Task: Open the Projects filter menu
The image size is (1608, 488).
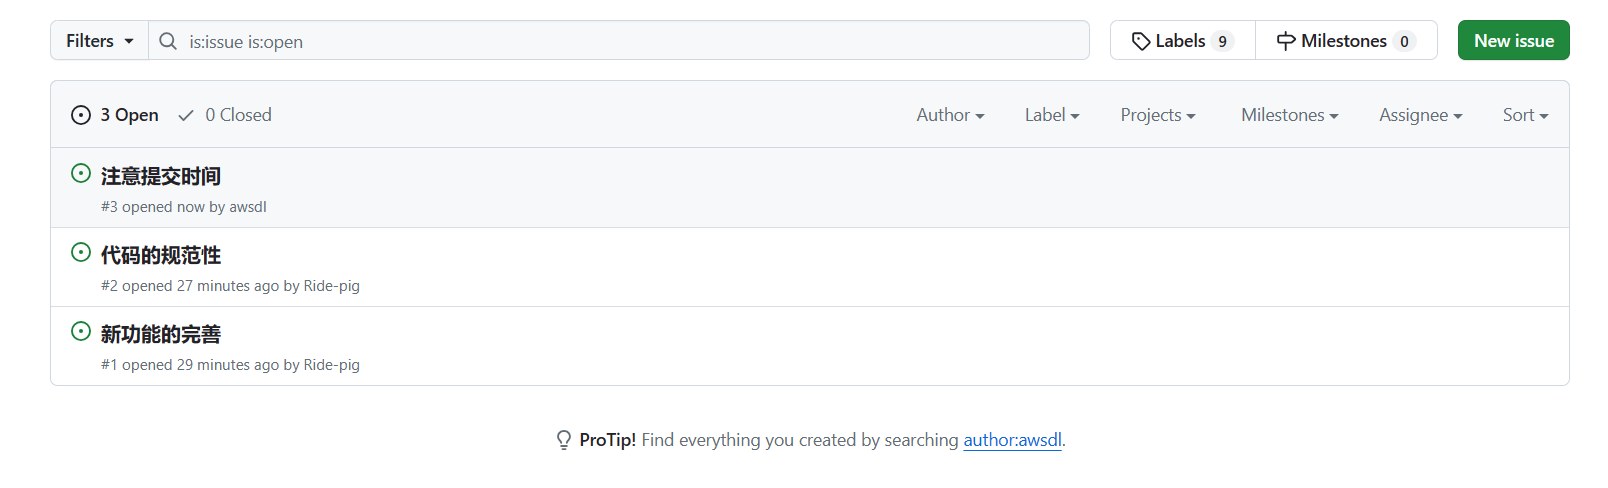Action: click(1158, 115)
